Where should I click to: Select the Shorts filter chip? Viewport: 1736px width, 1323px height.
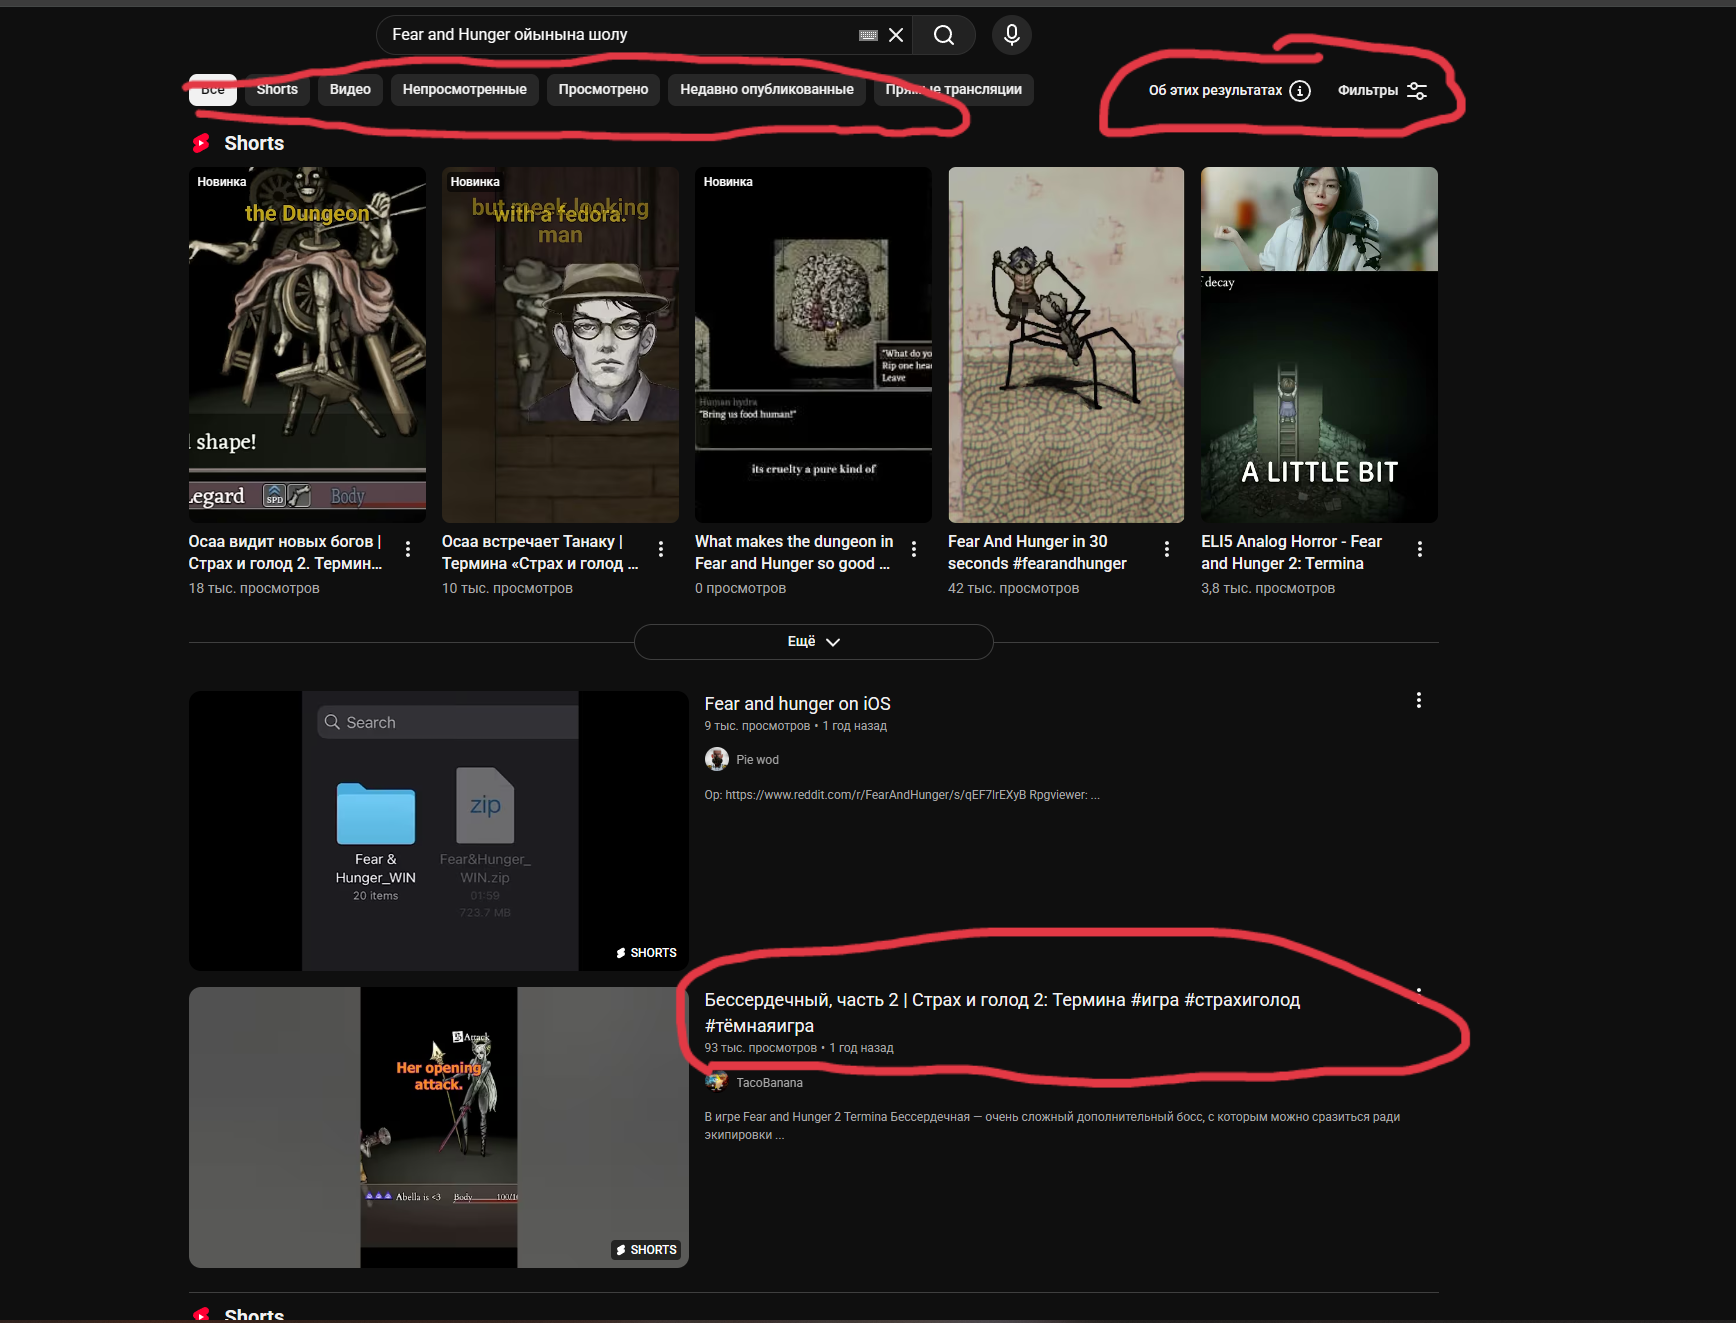pyautogui.click(x=277, y=90)
